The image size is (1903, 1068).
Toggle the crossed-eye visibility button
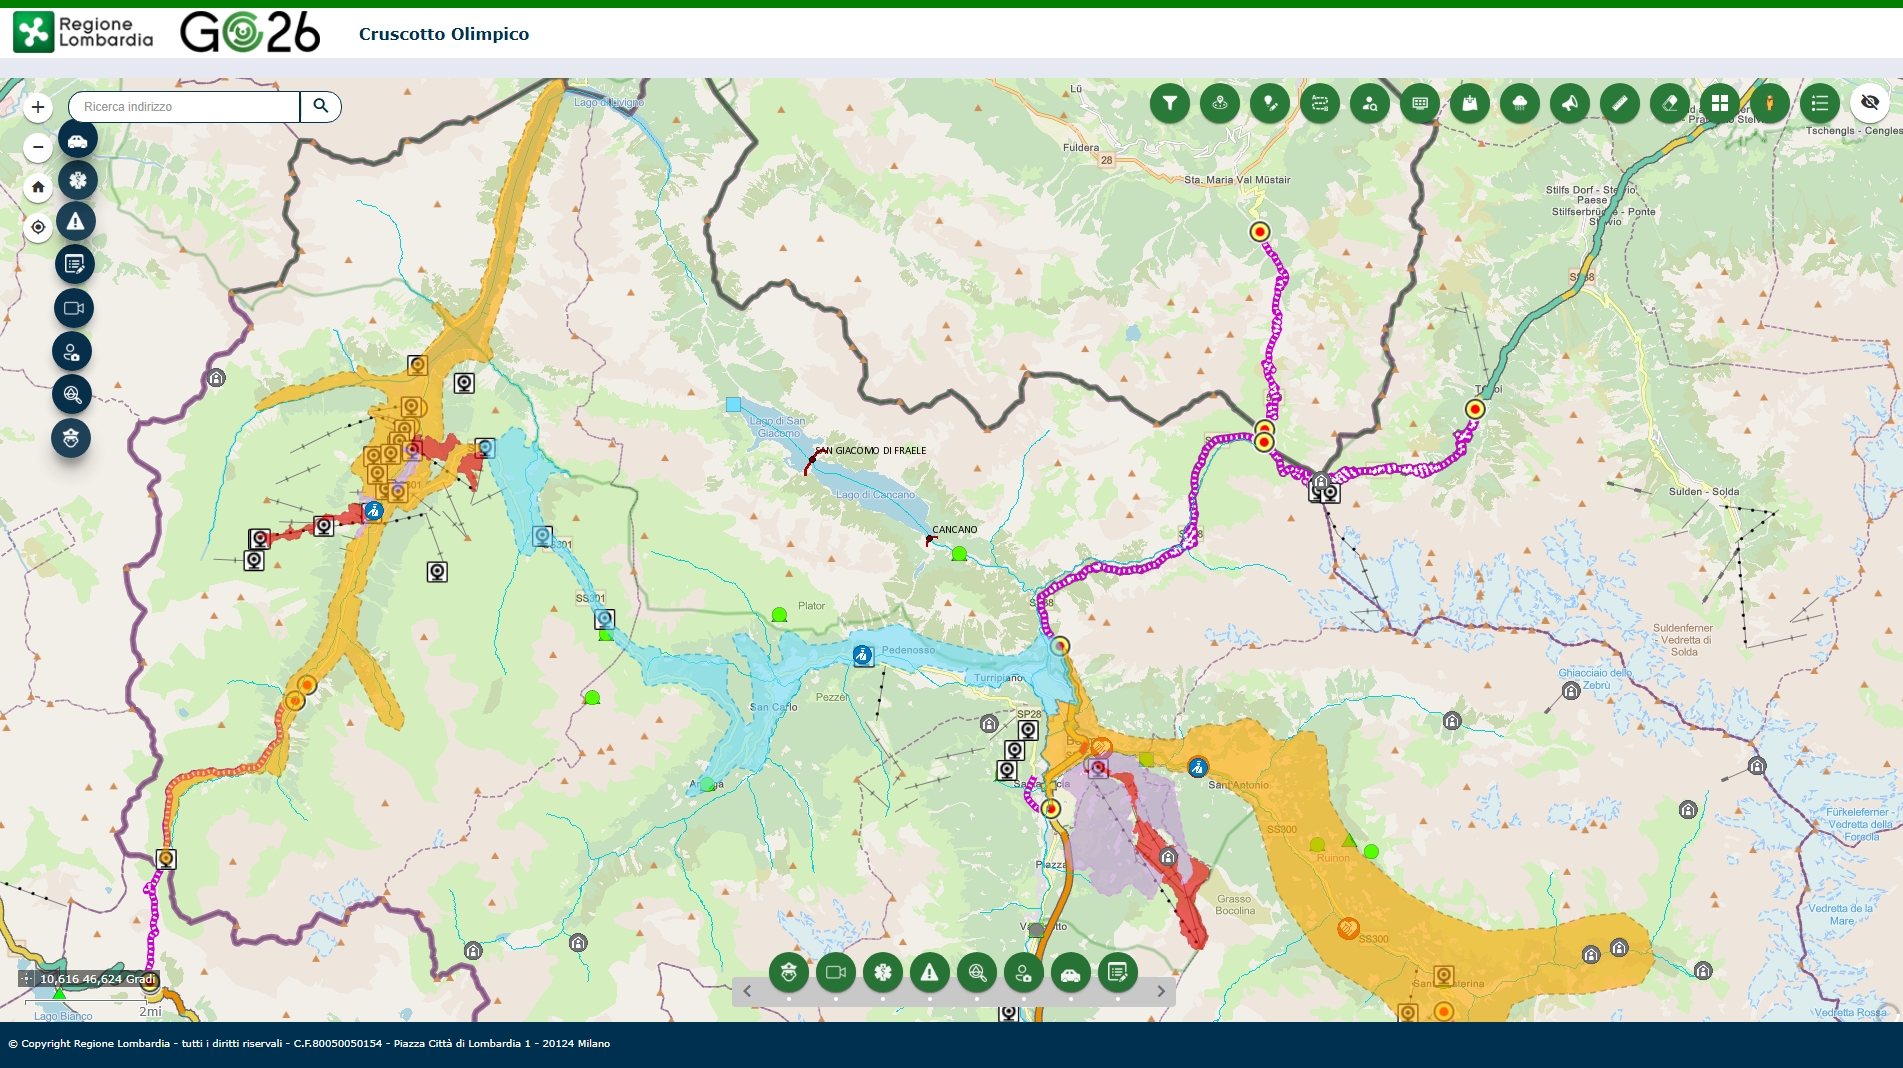point(1869,103)
